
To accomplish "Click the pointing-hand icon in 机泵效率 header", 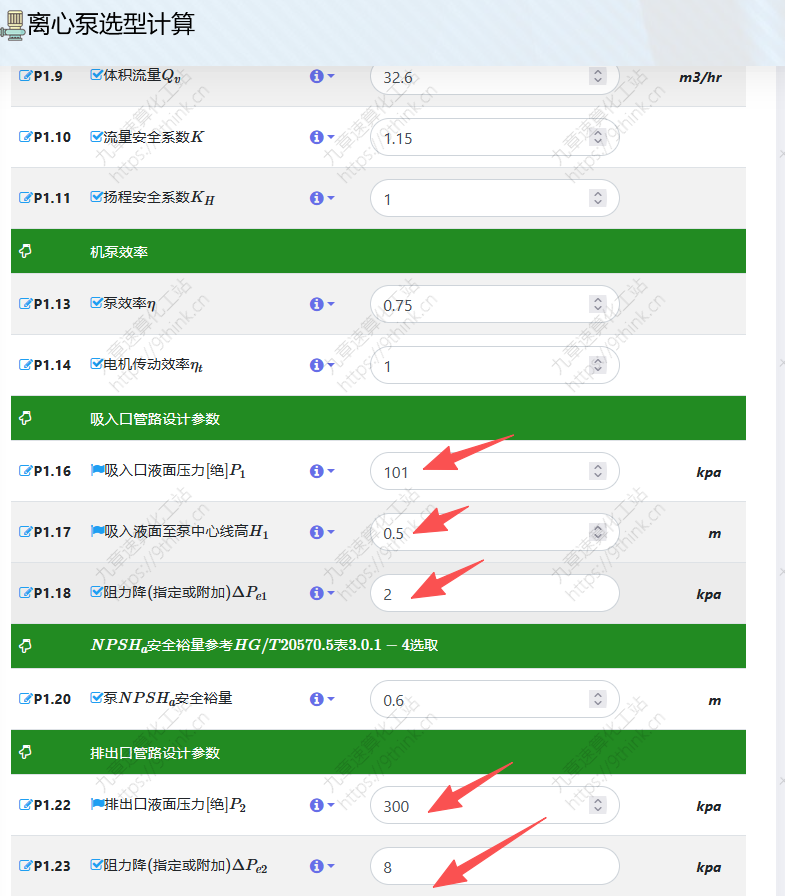I will 25,251.
